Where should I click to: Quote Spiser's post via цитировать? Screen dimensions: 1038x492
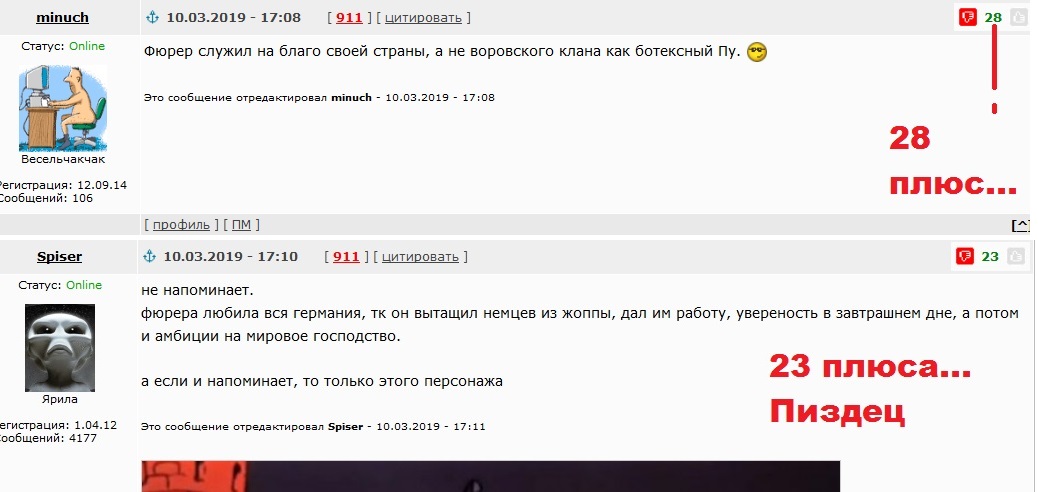[x=420, y=256]
